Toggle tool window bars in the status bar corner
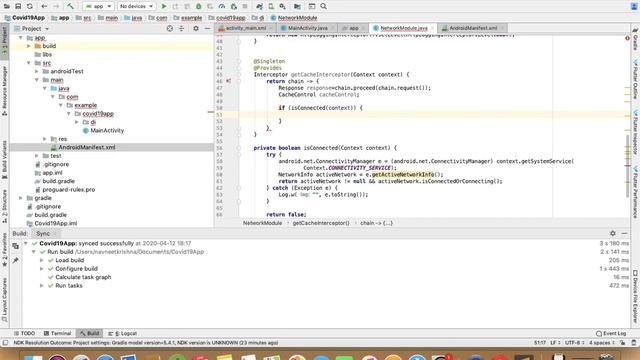 [5, 343]
